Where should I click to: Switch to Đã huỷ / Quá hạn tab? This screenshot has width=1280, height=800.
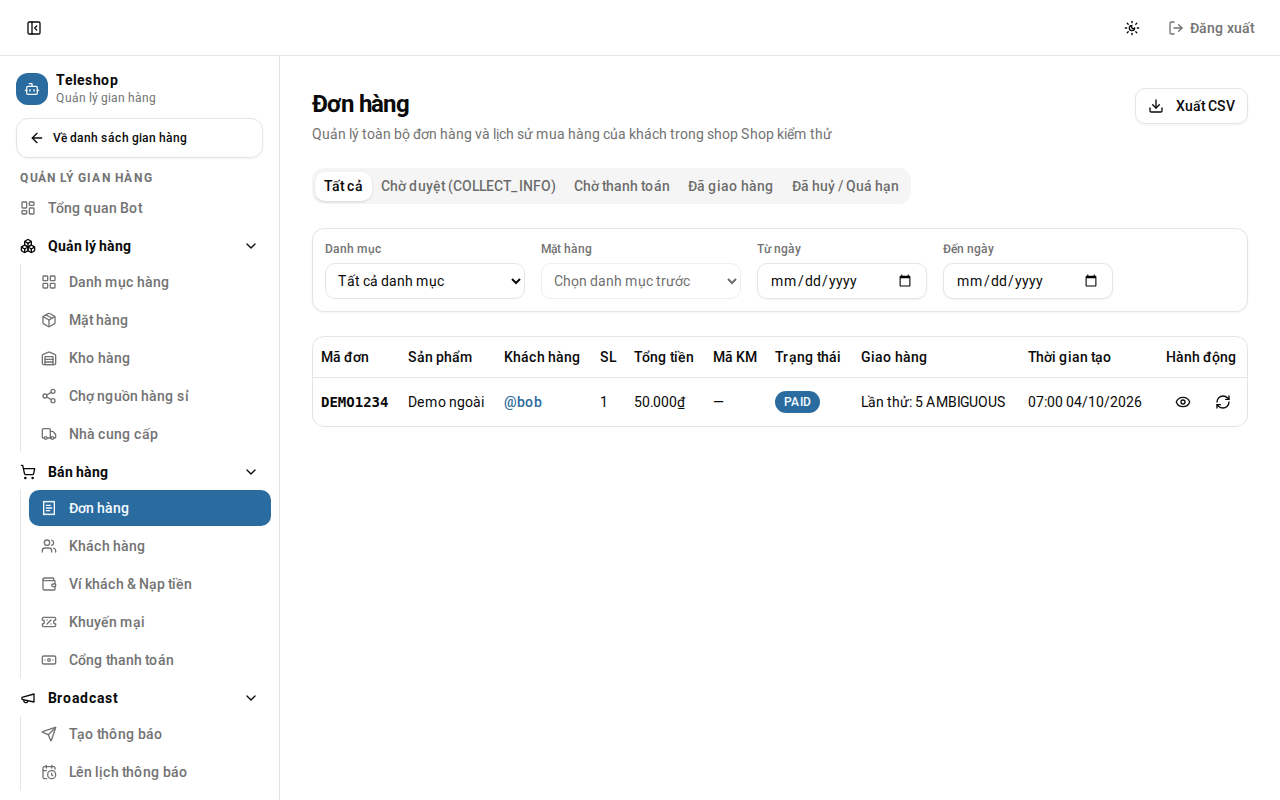tap(845, 186)
